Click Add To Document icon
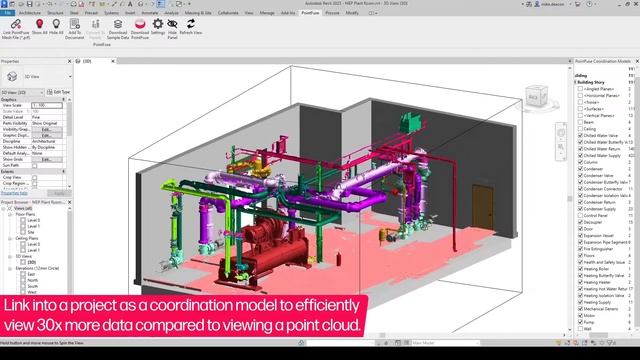 75,24
